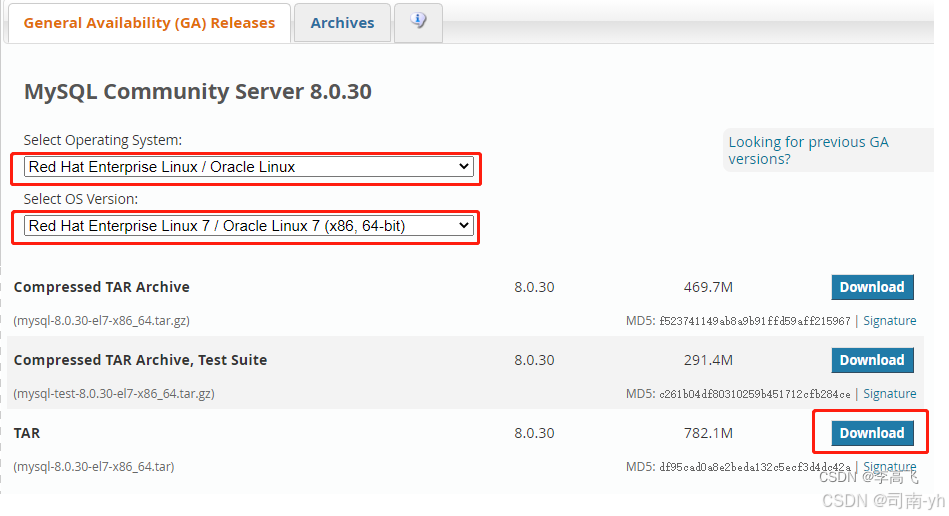Click version 8.0.30 in Test Suite row
This screenshot has height=516, width=949.
coord(534,360)
